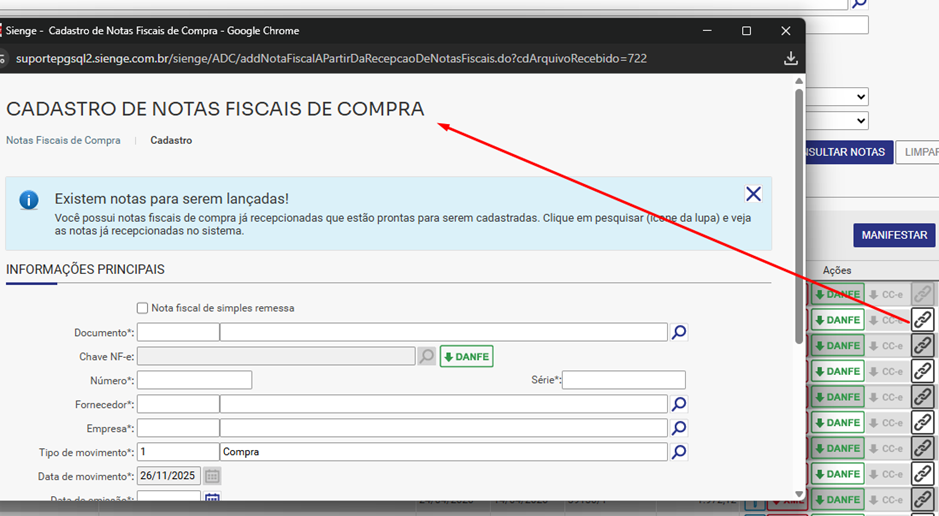Viewport: 939px width, 516px height.
Task: Click the 'Compra' movement type field
Action: tap(444, 452)
